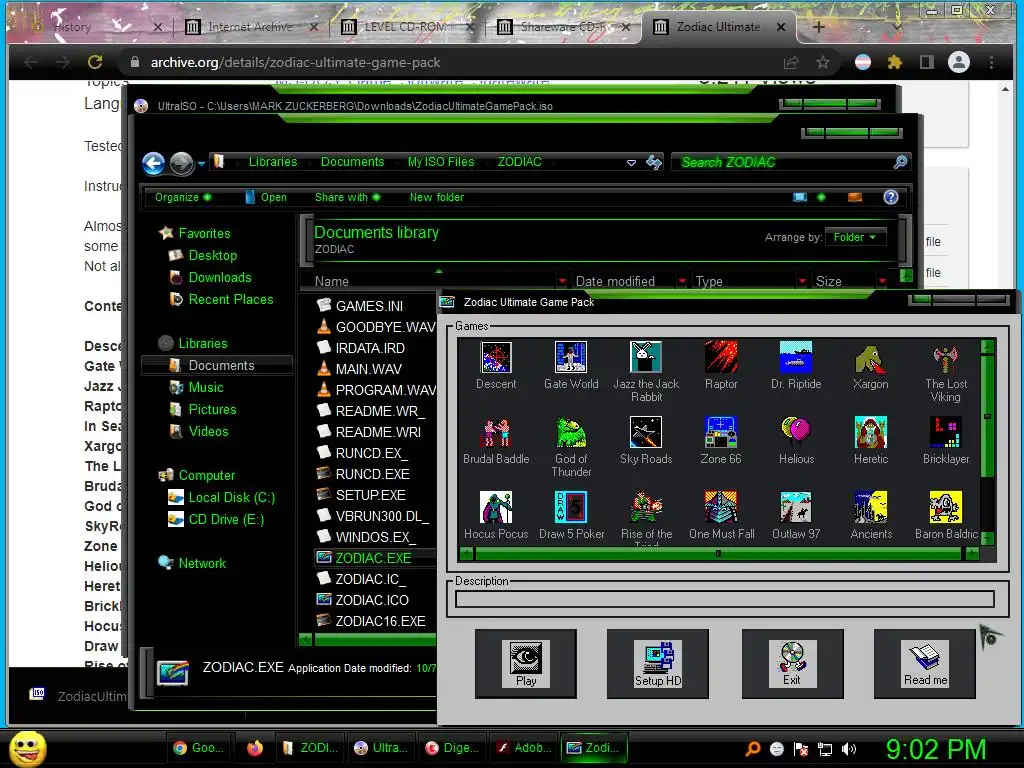Open the Size column filter dropdown
The image size is (1024, 768).
tap(882, 281)
